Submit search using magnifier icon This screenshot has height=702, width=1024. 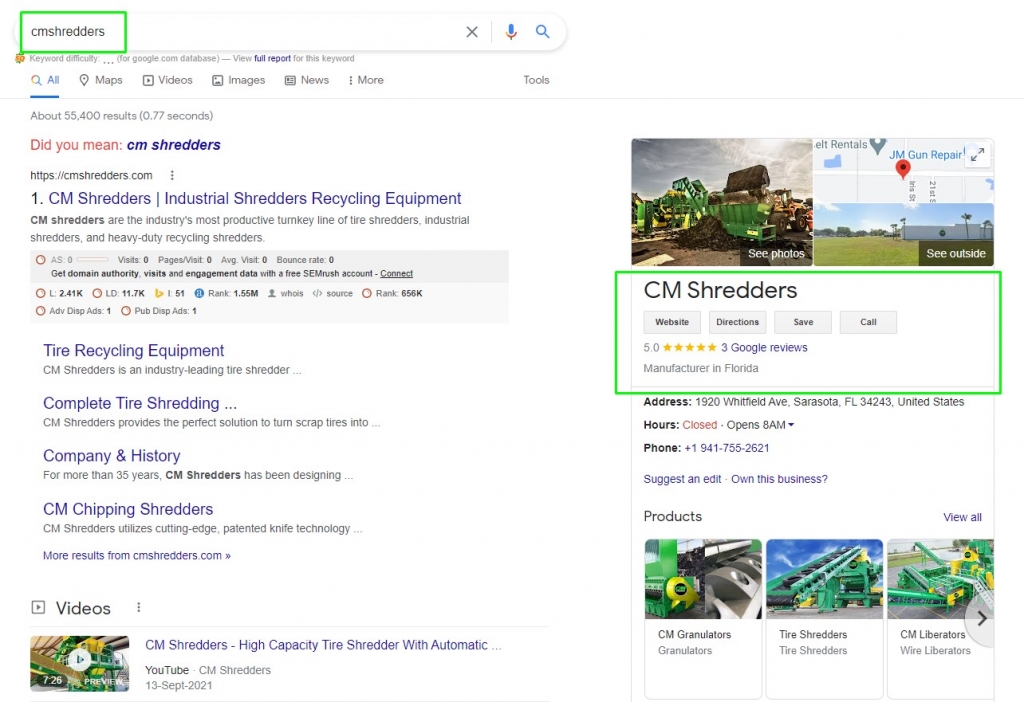(542, 31)
